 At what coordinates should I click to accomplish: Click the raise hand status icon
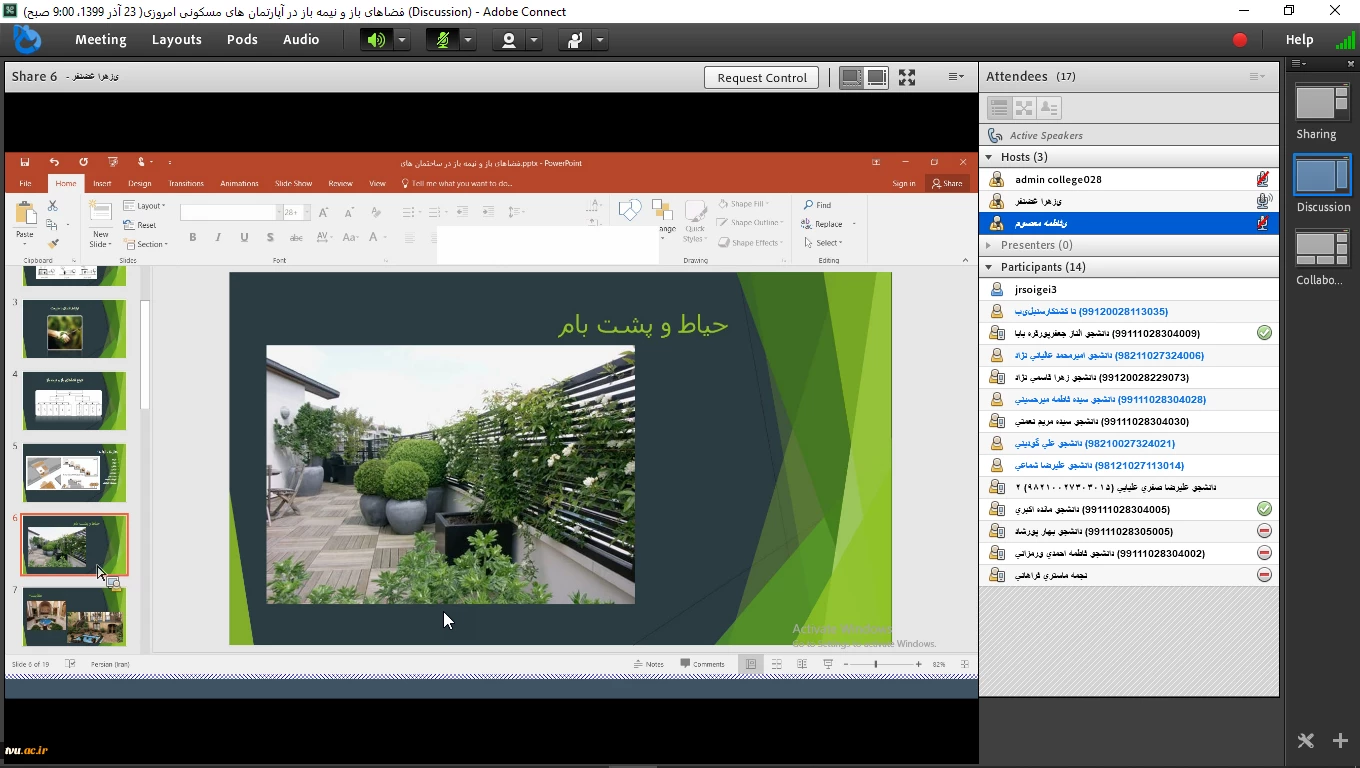[x=575, y=40]
